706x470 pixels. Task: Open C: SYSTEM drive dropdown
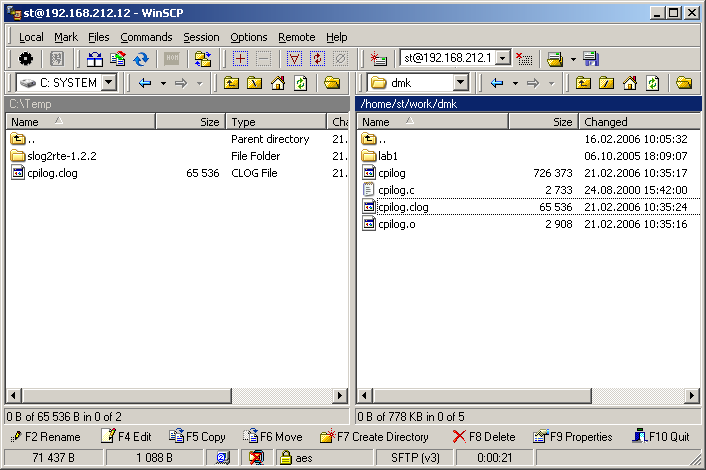point(109,82)
